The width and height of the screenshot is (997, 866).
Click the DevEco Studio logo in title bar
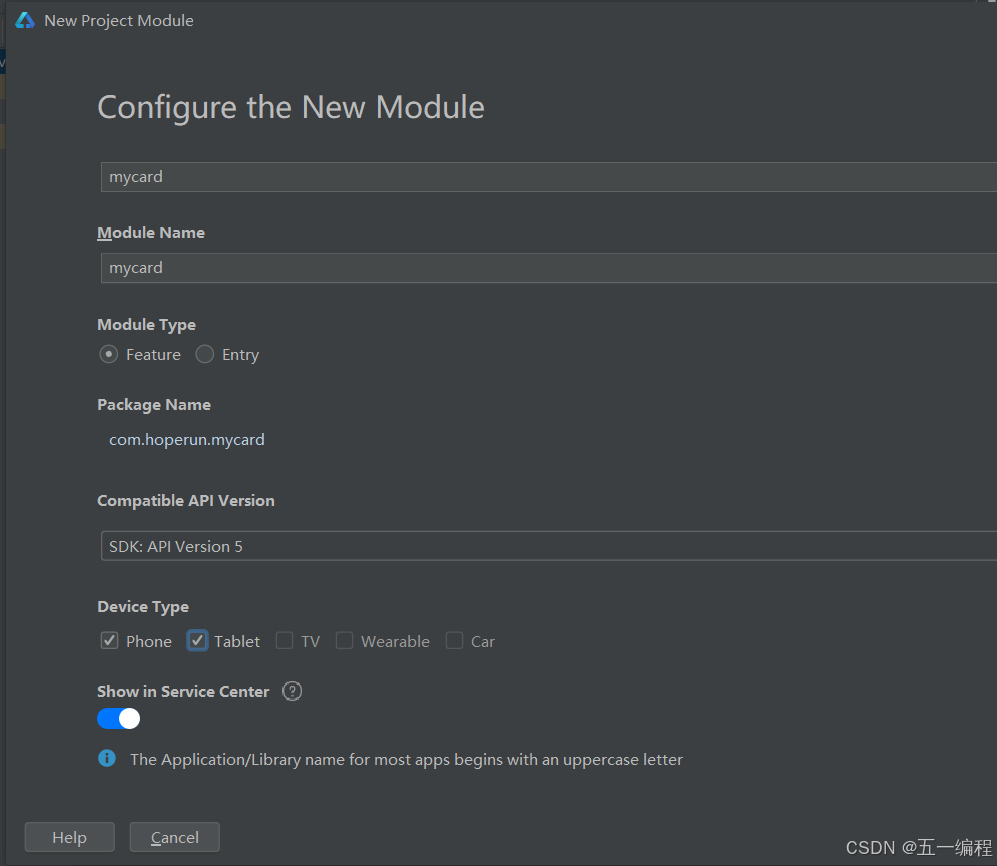(x=25, y=20)
